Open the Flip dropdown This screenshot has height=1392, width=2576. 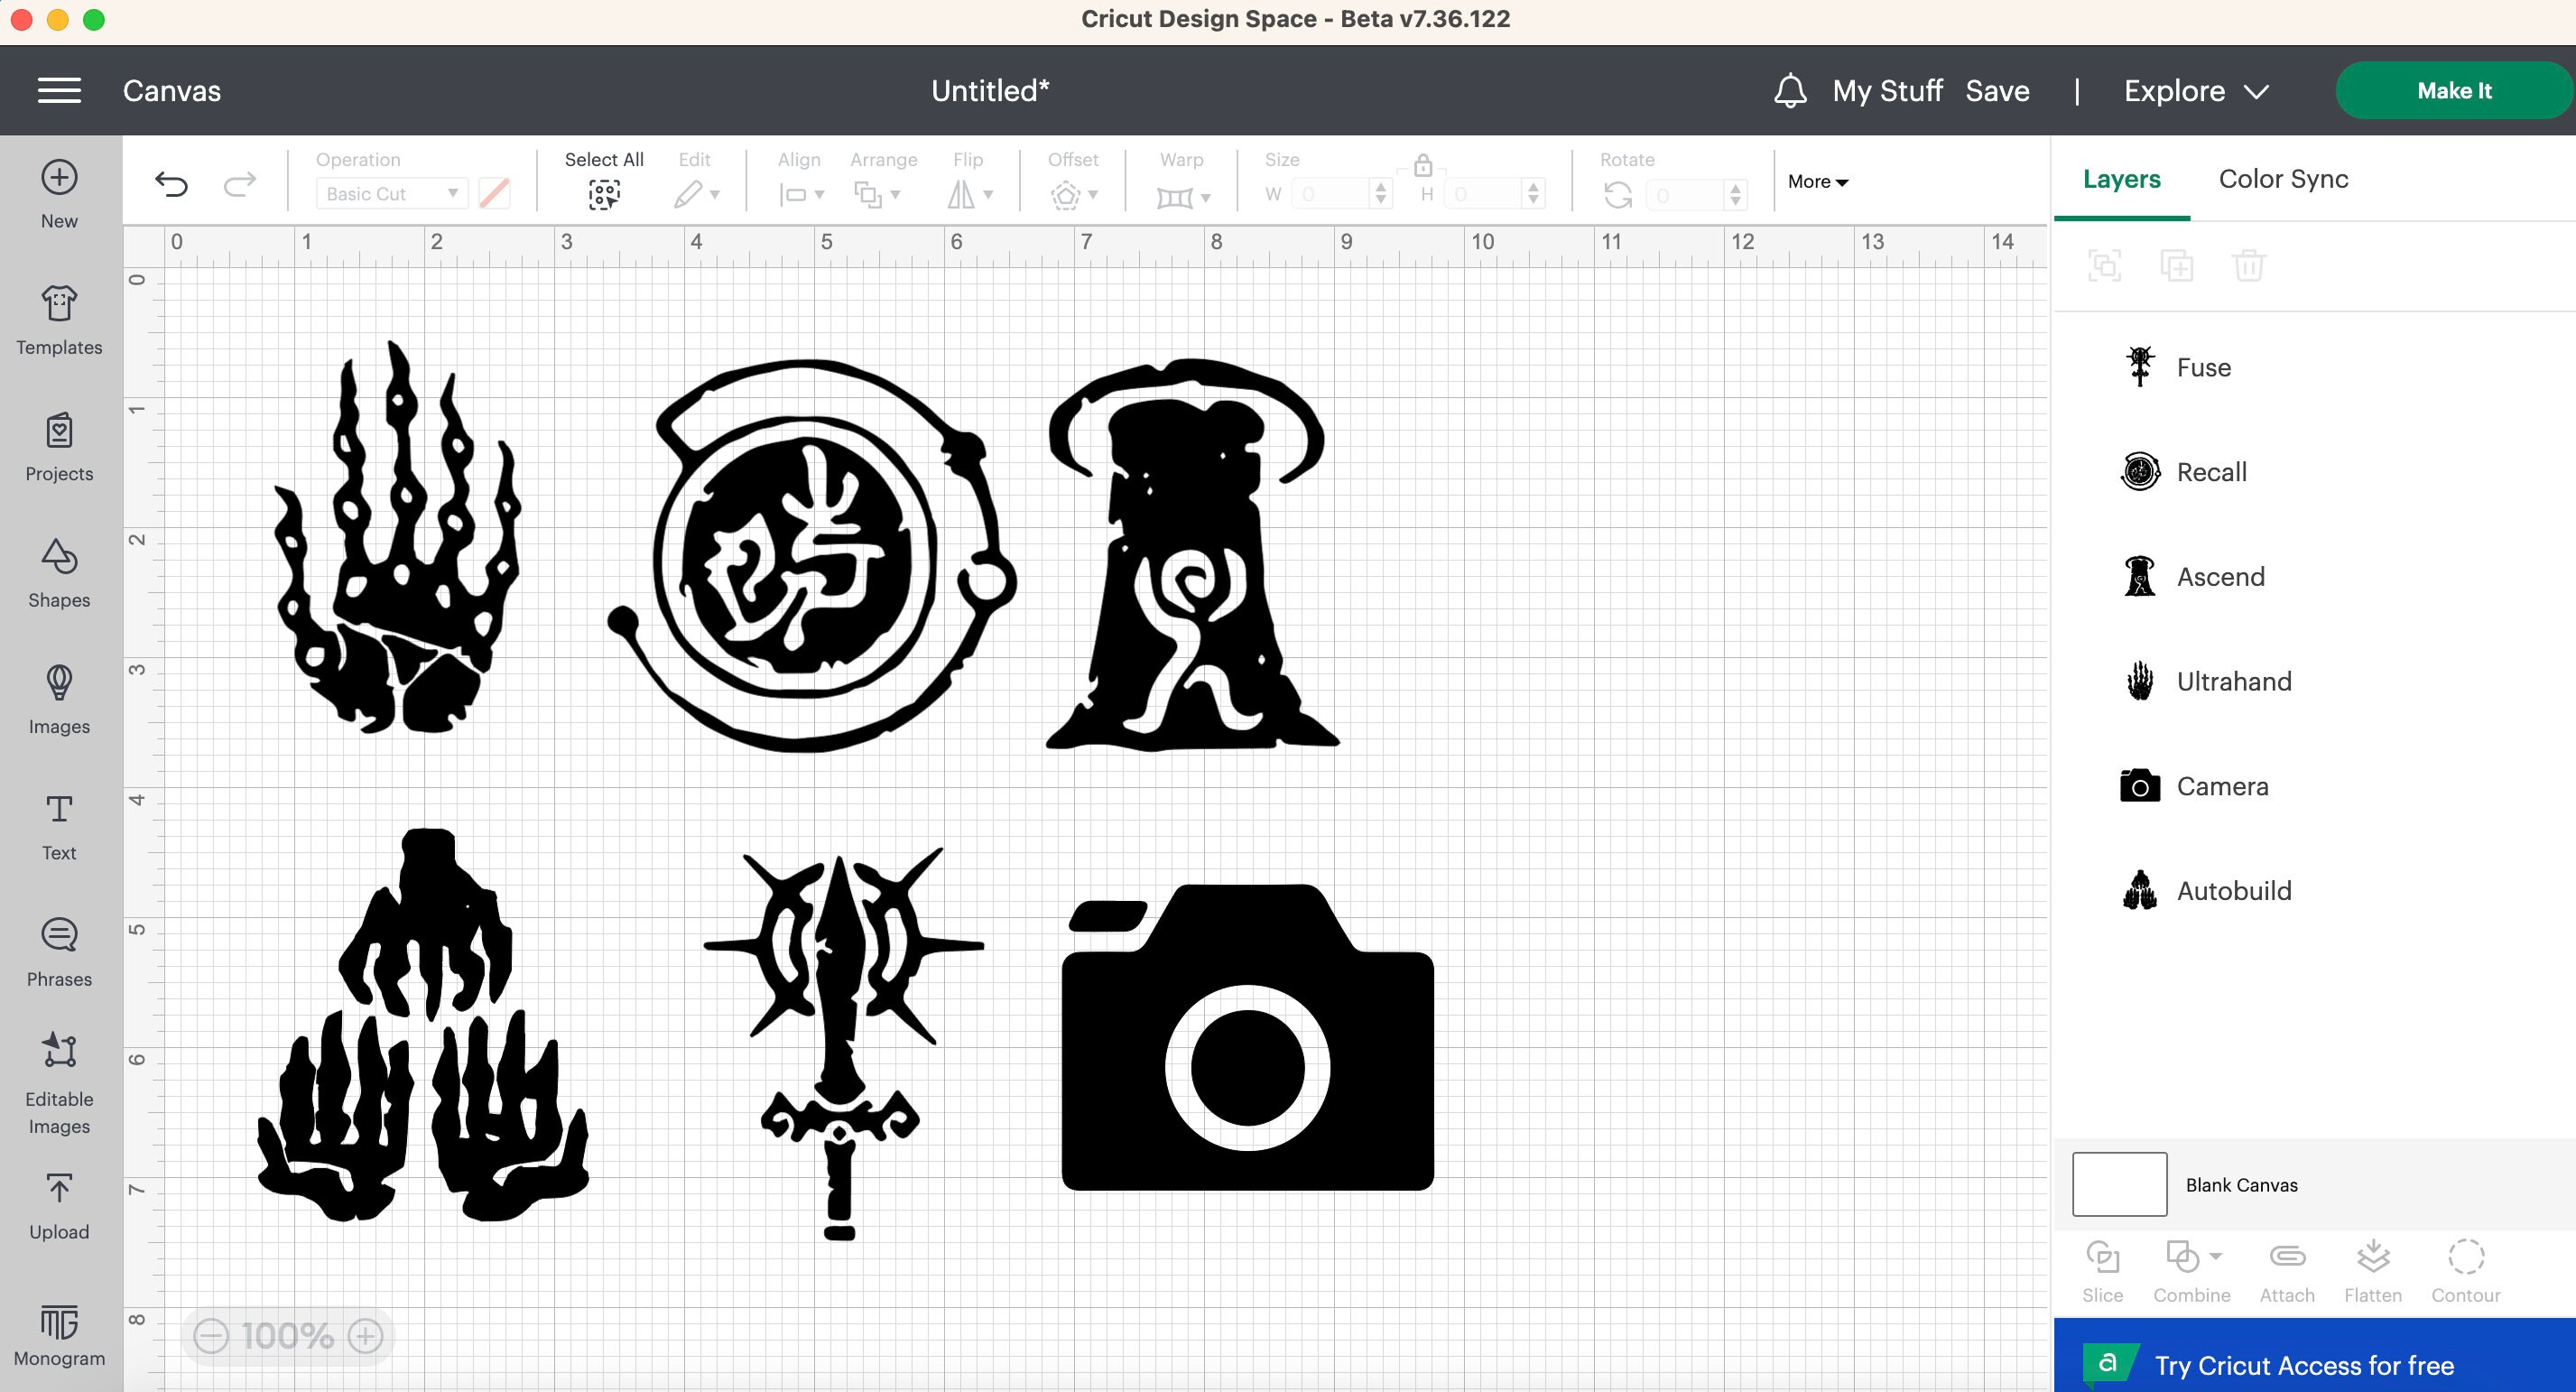970,194
